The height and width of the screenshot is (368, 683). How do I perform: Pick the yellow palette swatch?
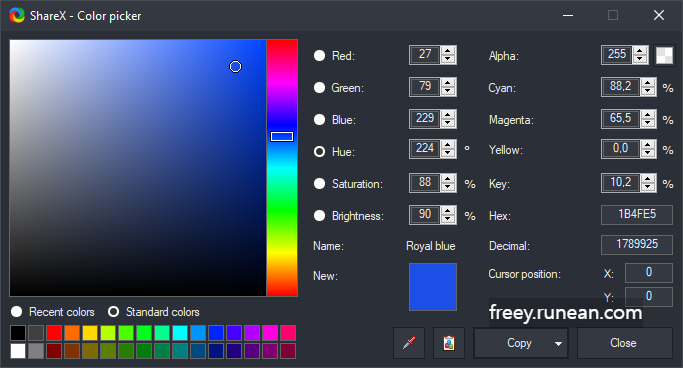point(90,333)
